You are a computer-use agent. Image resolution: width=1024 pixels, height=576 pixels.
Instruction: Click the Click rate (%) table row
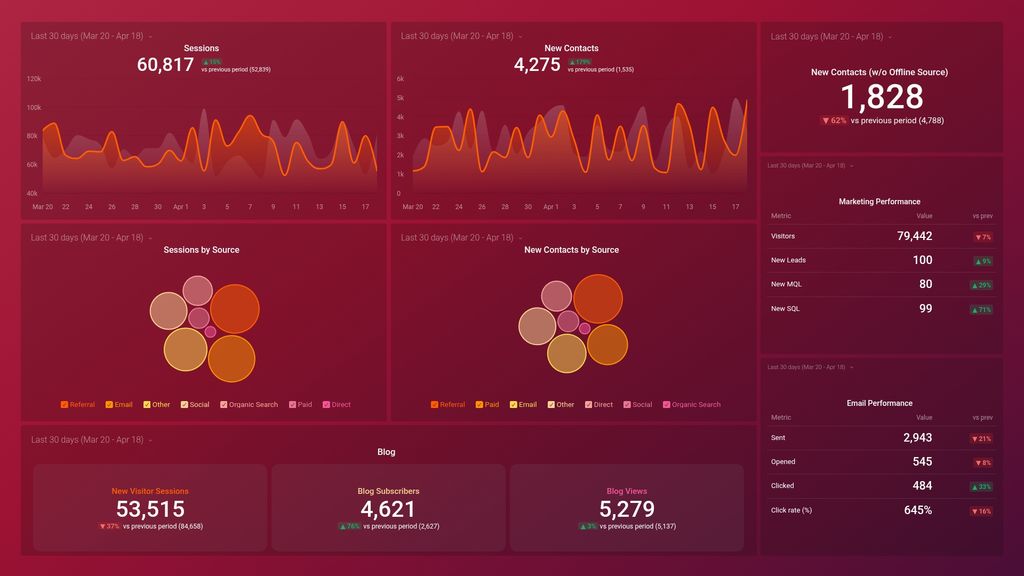tap(881, 510)
